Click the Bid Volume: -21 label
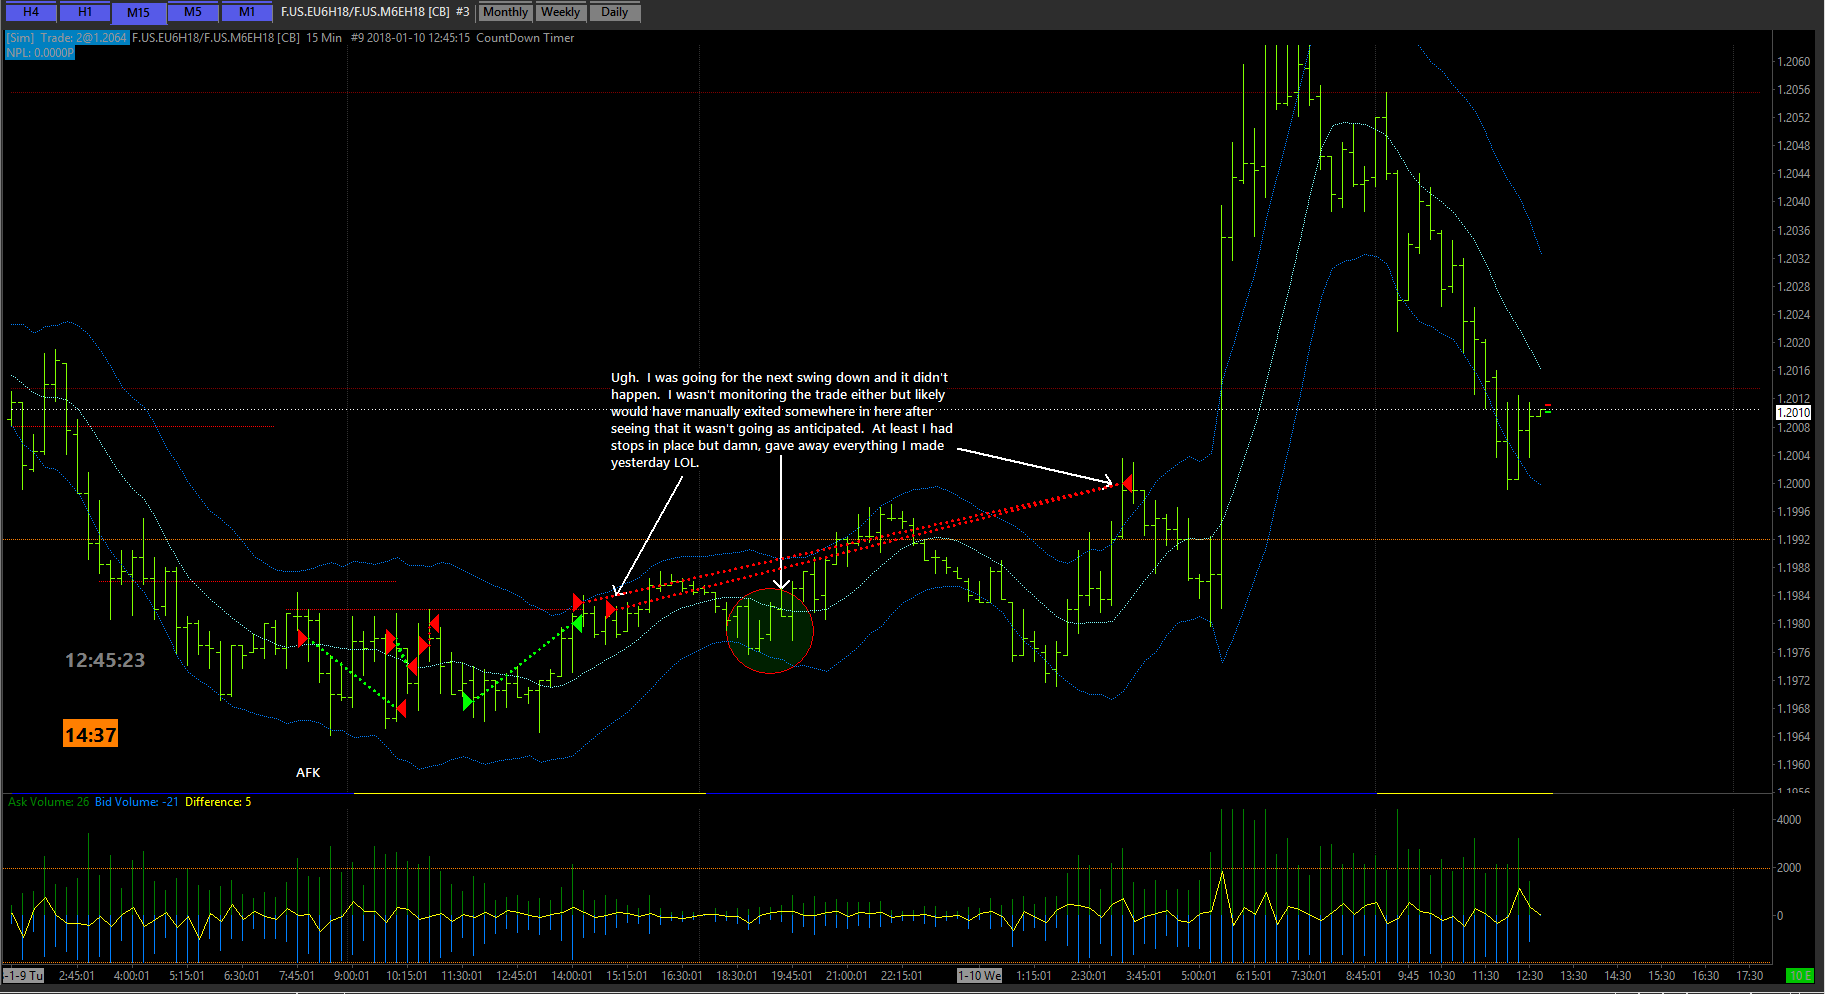Viewport: 1825px width, 994px height. pyautogui.click(x=137, y=802)
